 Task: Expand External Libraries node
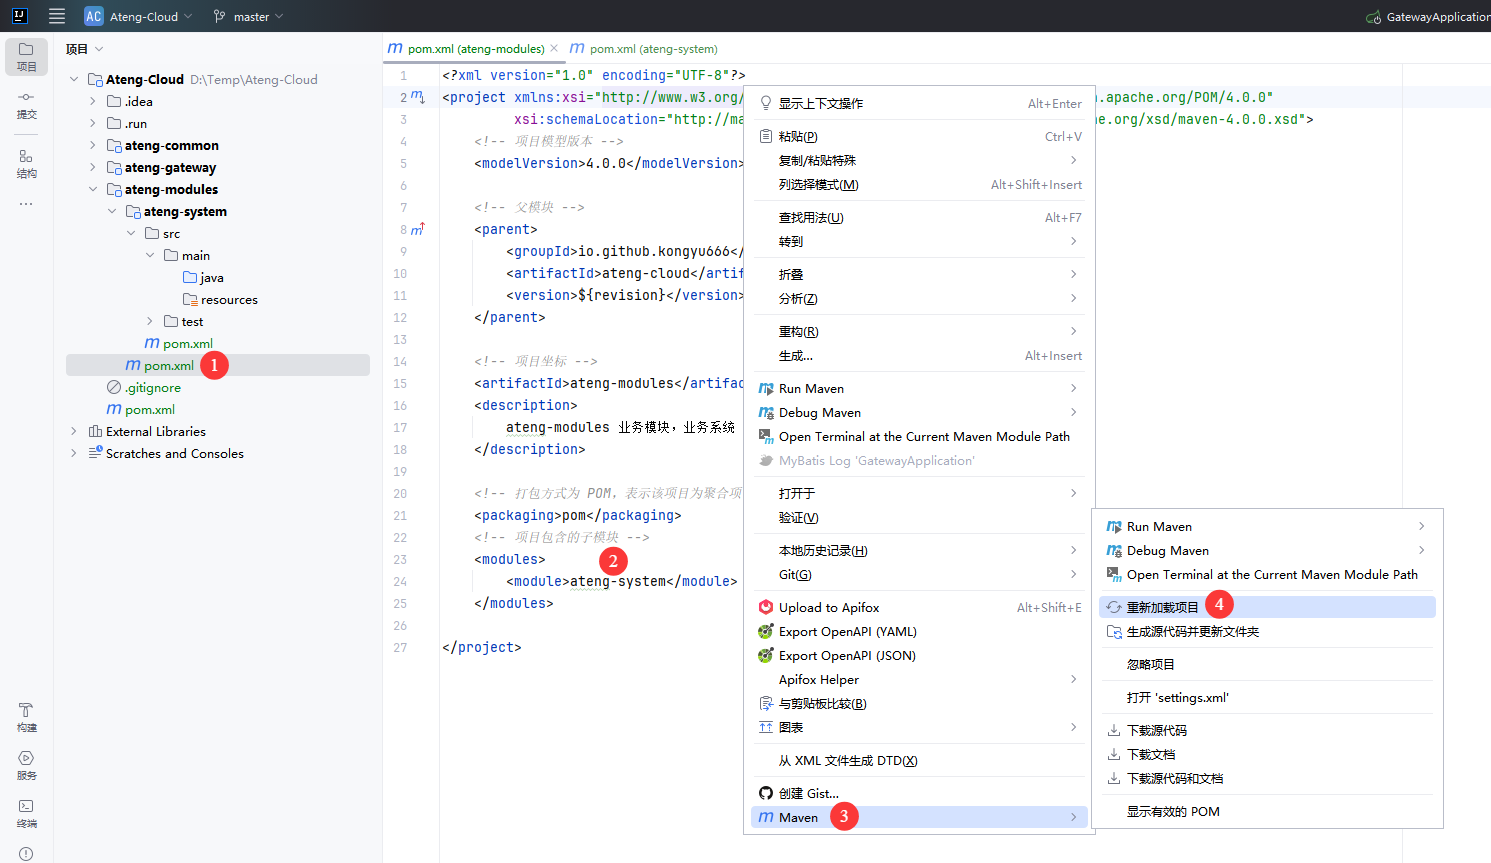74,431
